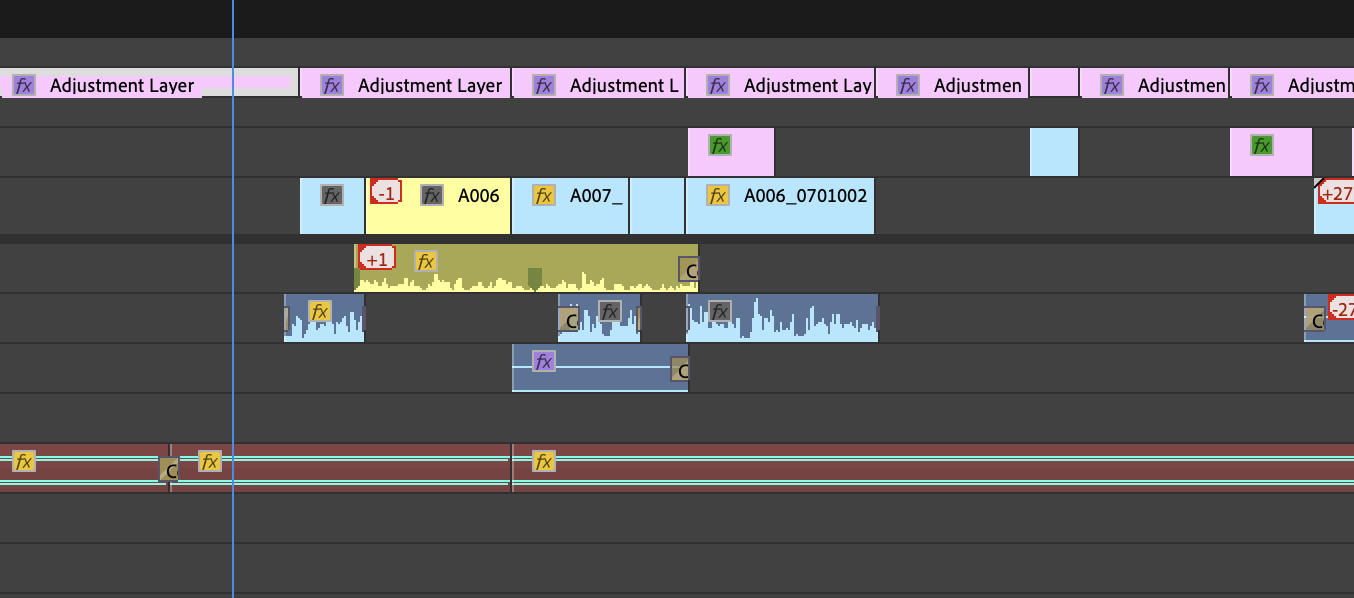Click the -1 speed badge on the yellow A006 clip
Image resolution: width=1354 pixels, height=598 pixels.
(x=385, y=192)
